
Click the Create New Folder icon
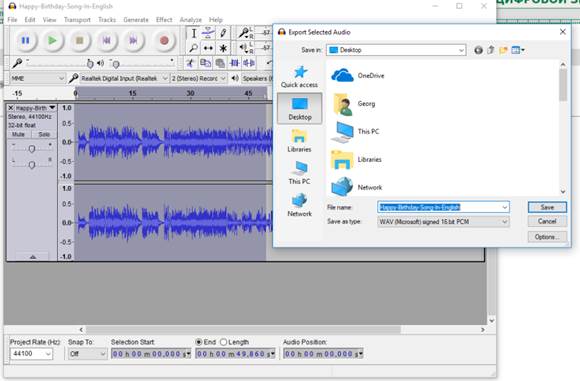click(x=503, y=50)
